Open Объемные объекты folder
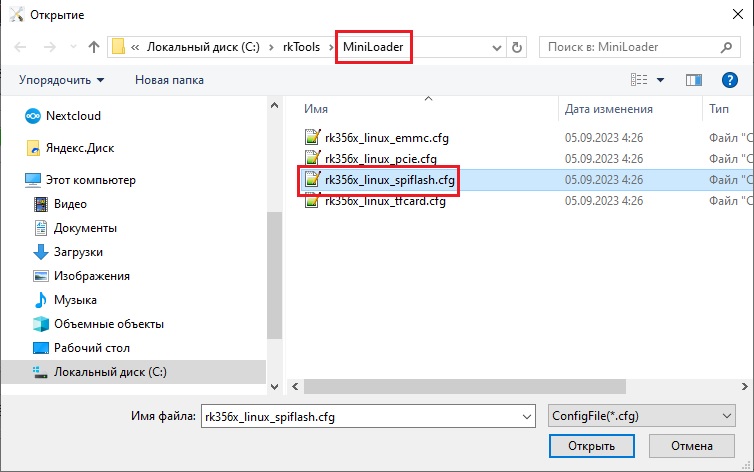Image resolution: width=754 pixels, height=472 pixels. click(x=109, y=324)
